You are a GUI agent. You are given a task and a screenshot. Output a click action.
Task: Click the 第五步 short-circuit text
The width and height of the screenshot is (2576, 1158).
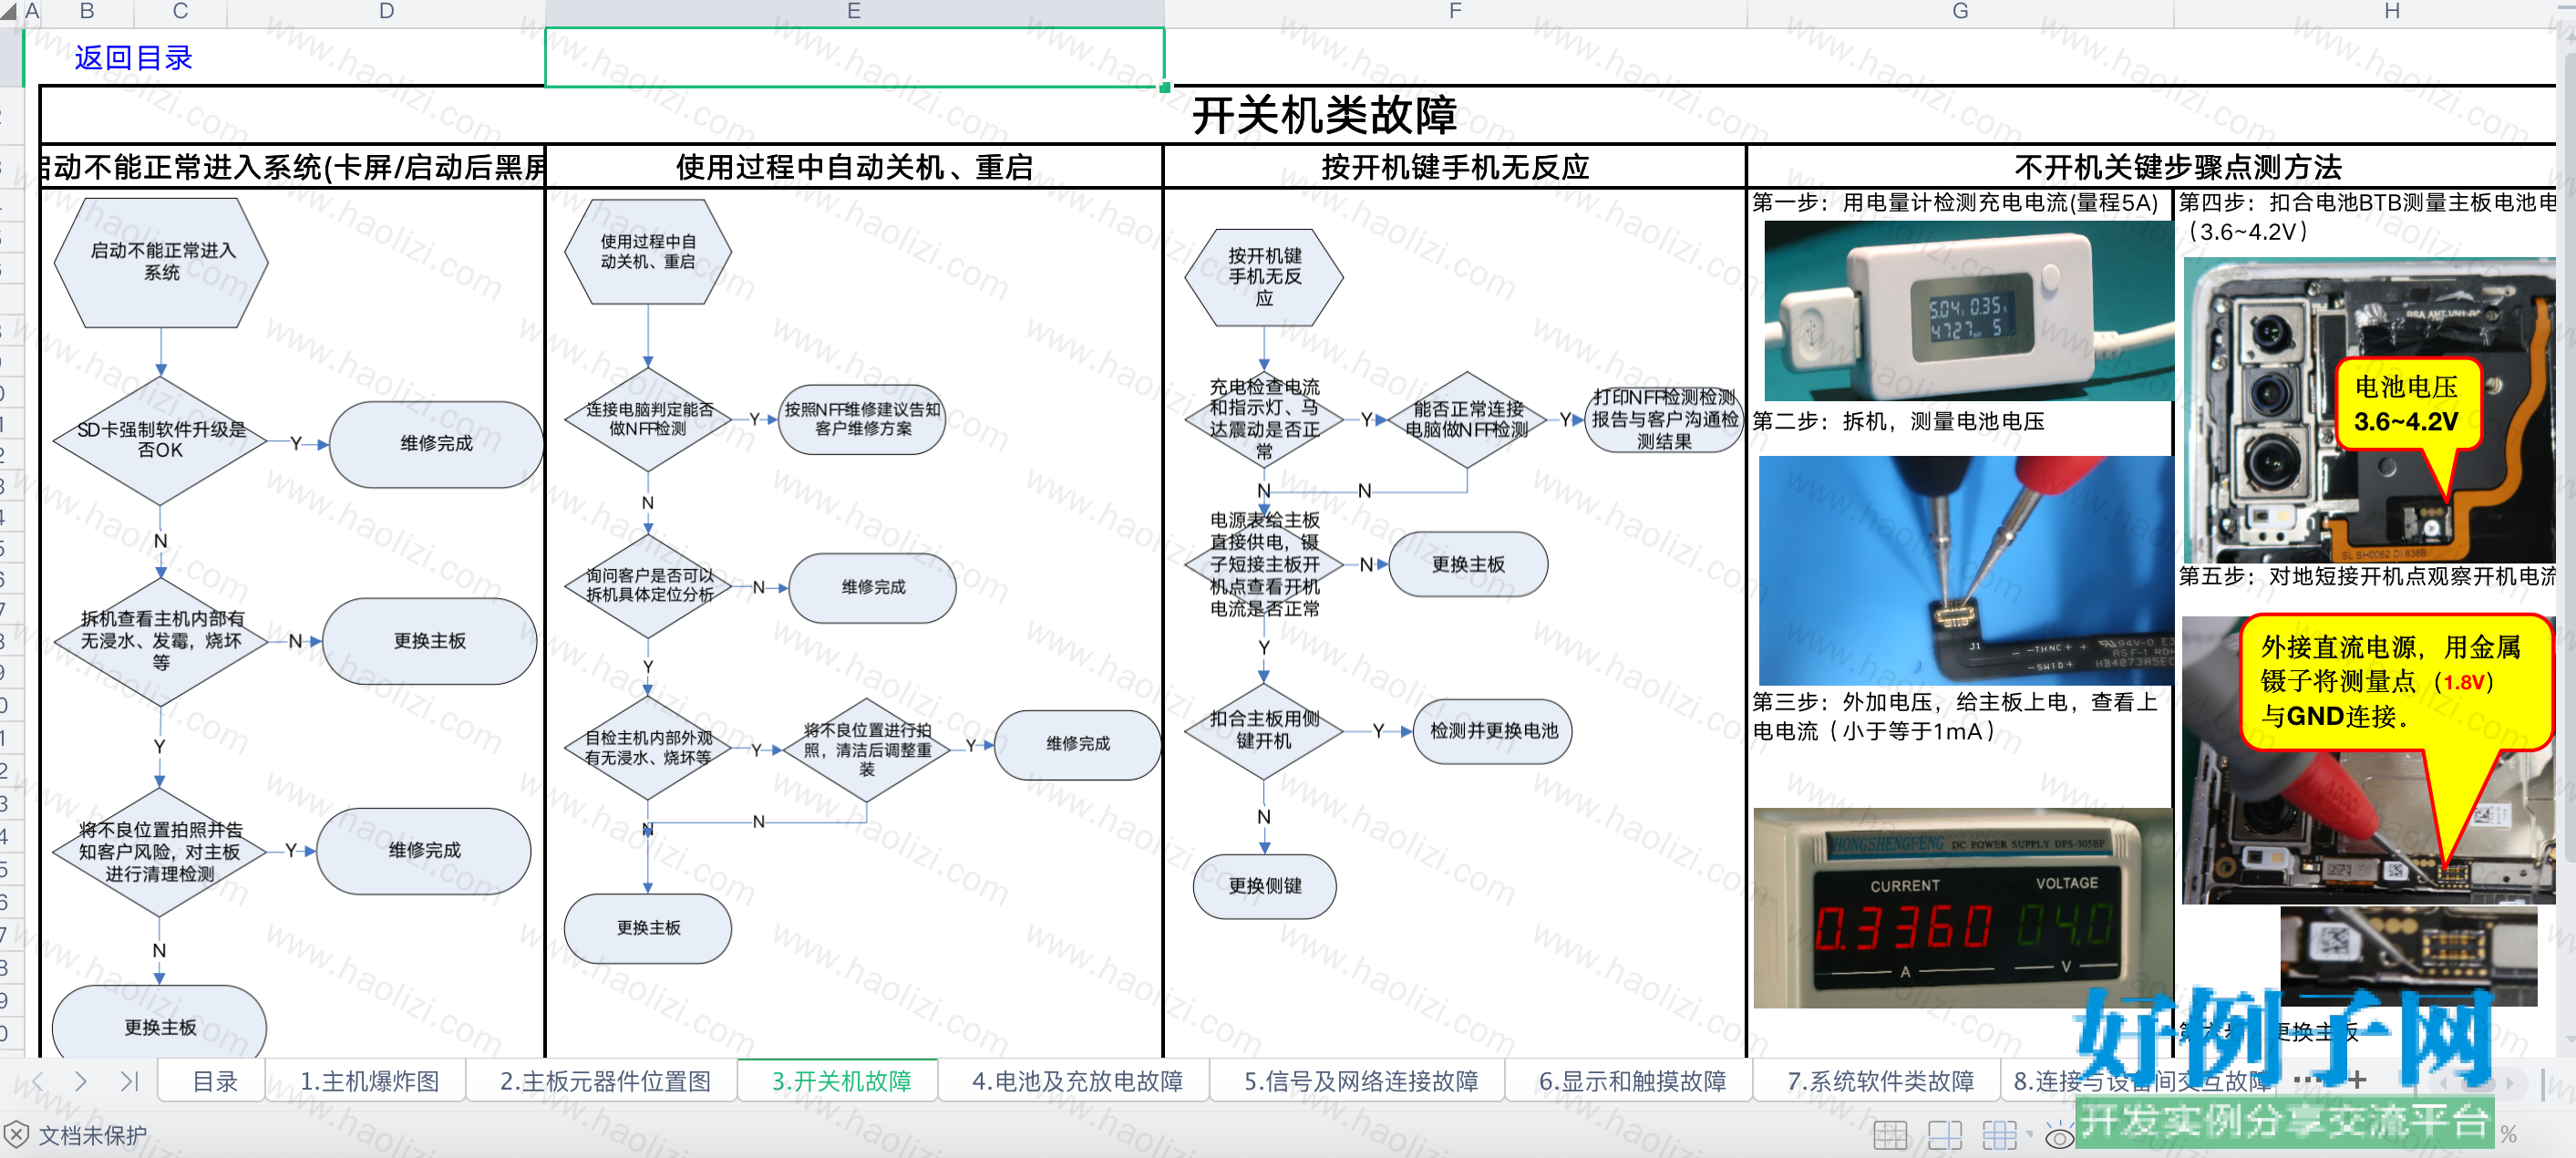pyautogui.click(x=2367, y=577)
